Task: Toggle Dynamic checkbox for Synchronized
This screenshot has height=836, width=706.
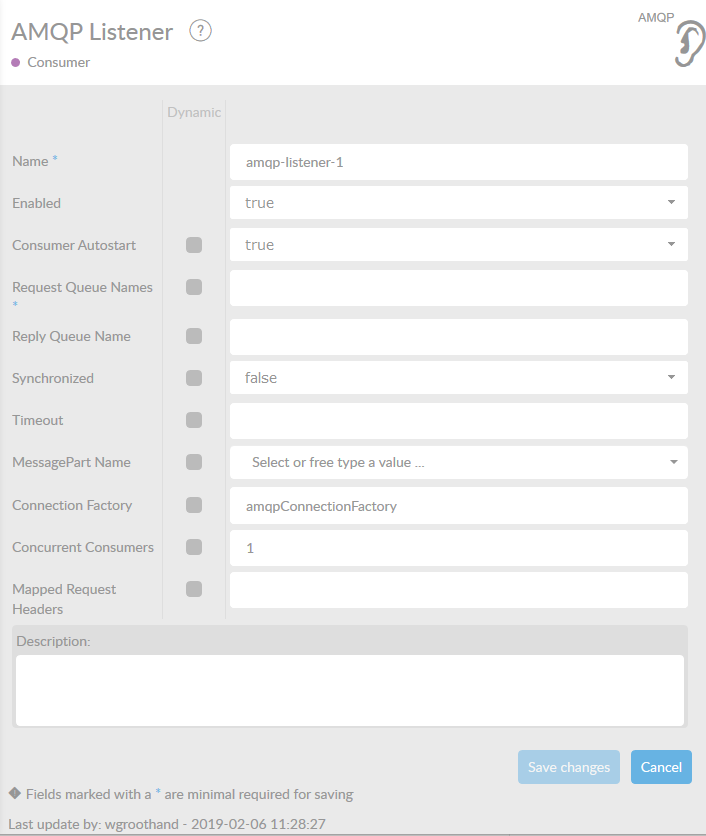Action: tap(194, 378)
